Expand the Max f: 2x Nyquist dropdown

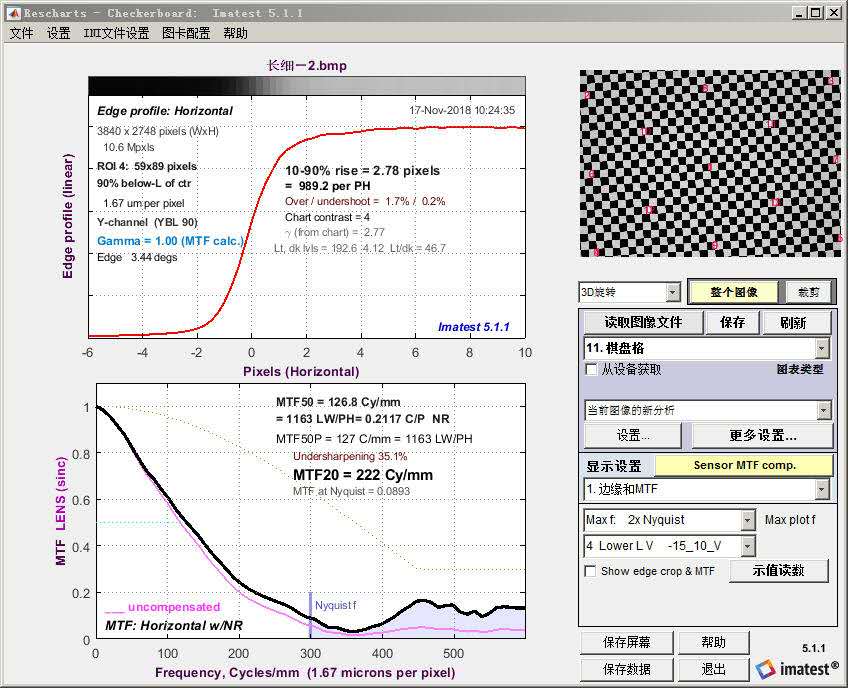point(747,520)
